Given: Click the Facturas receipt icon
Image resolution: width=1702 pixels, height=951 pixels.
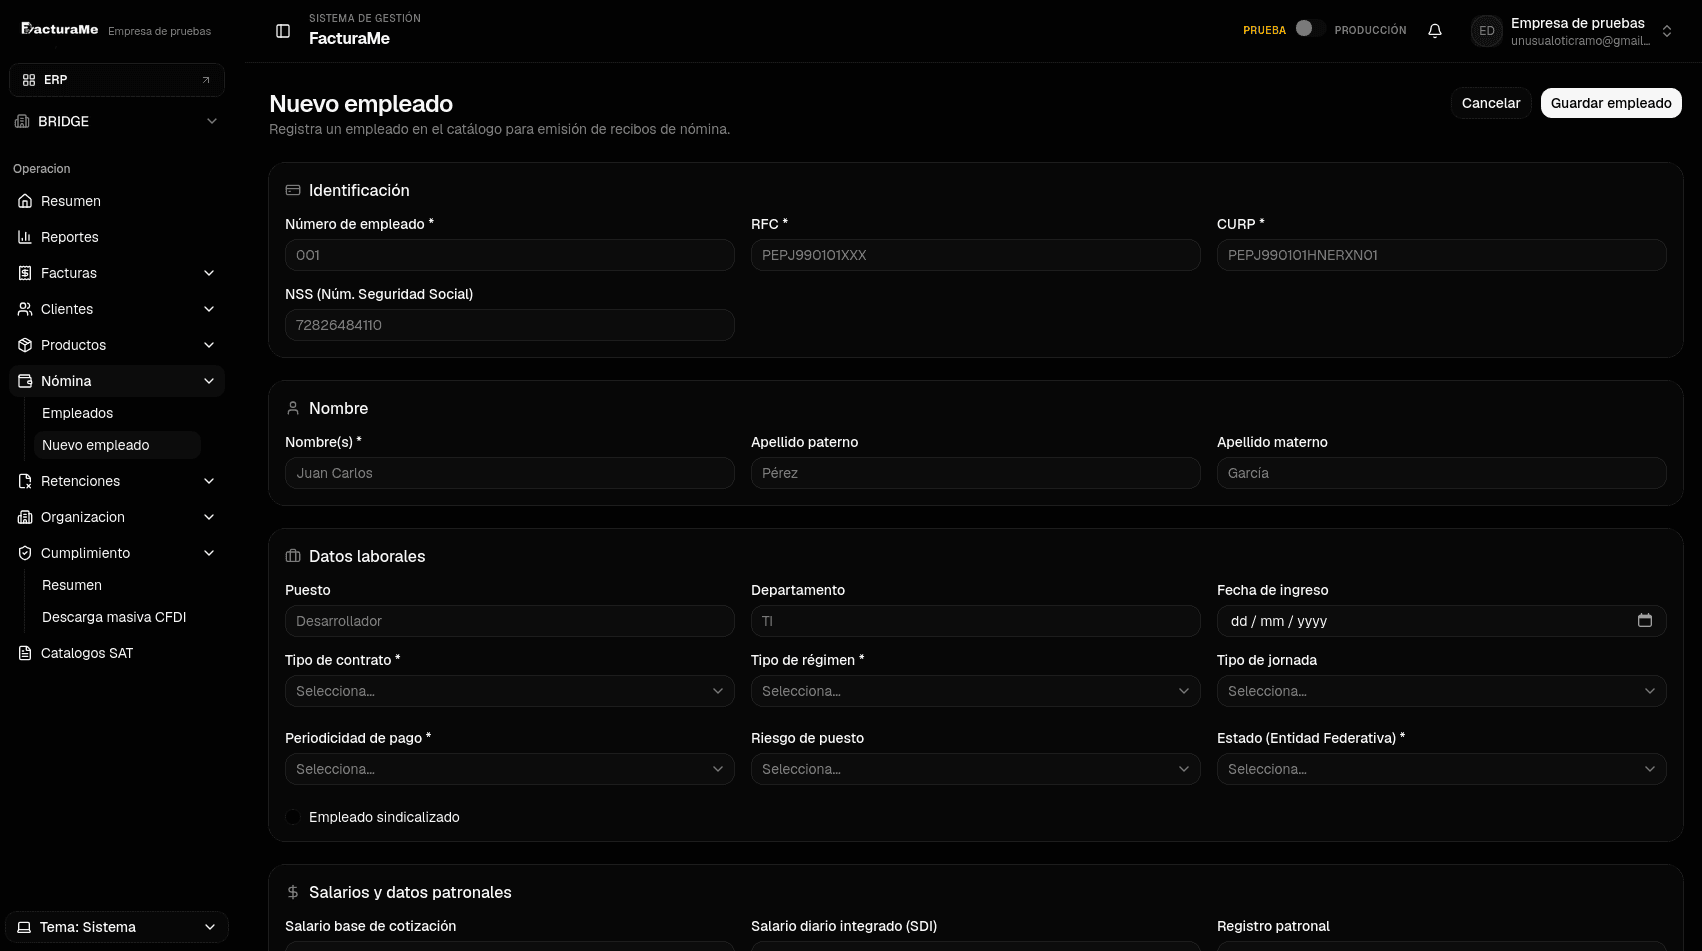Looking at the screenshot, I should [x=25, y=273].
